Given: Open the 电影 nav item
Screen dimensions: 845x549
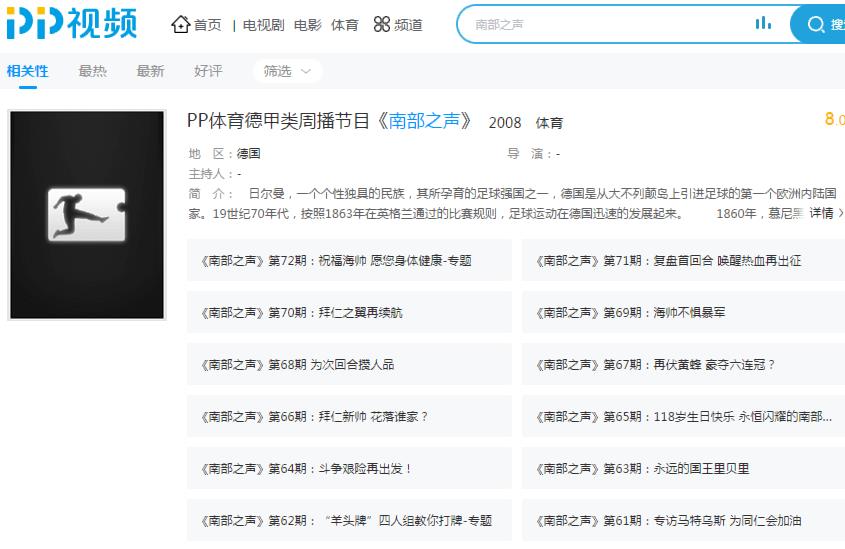Looking at the screenshot, I should [x=308, y=25].
